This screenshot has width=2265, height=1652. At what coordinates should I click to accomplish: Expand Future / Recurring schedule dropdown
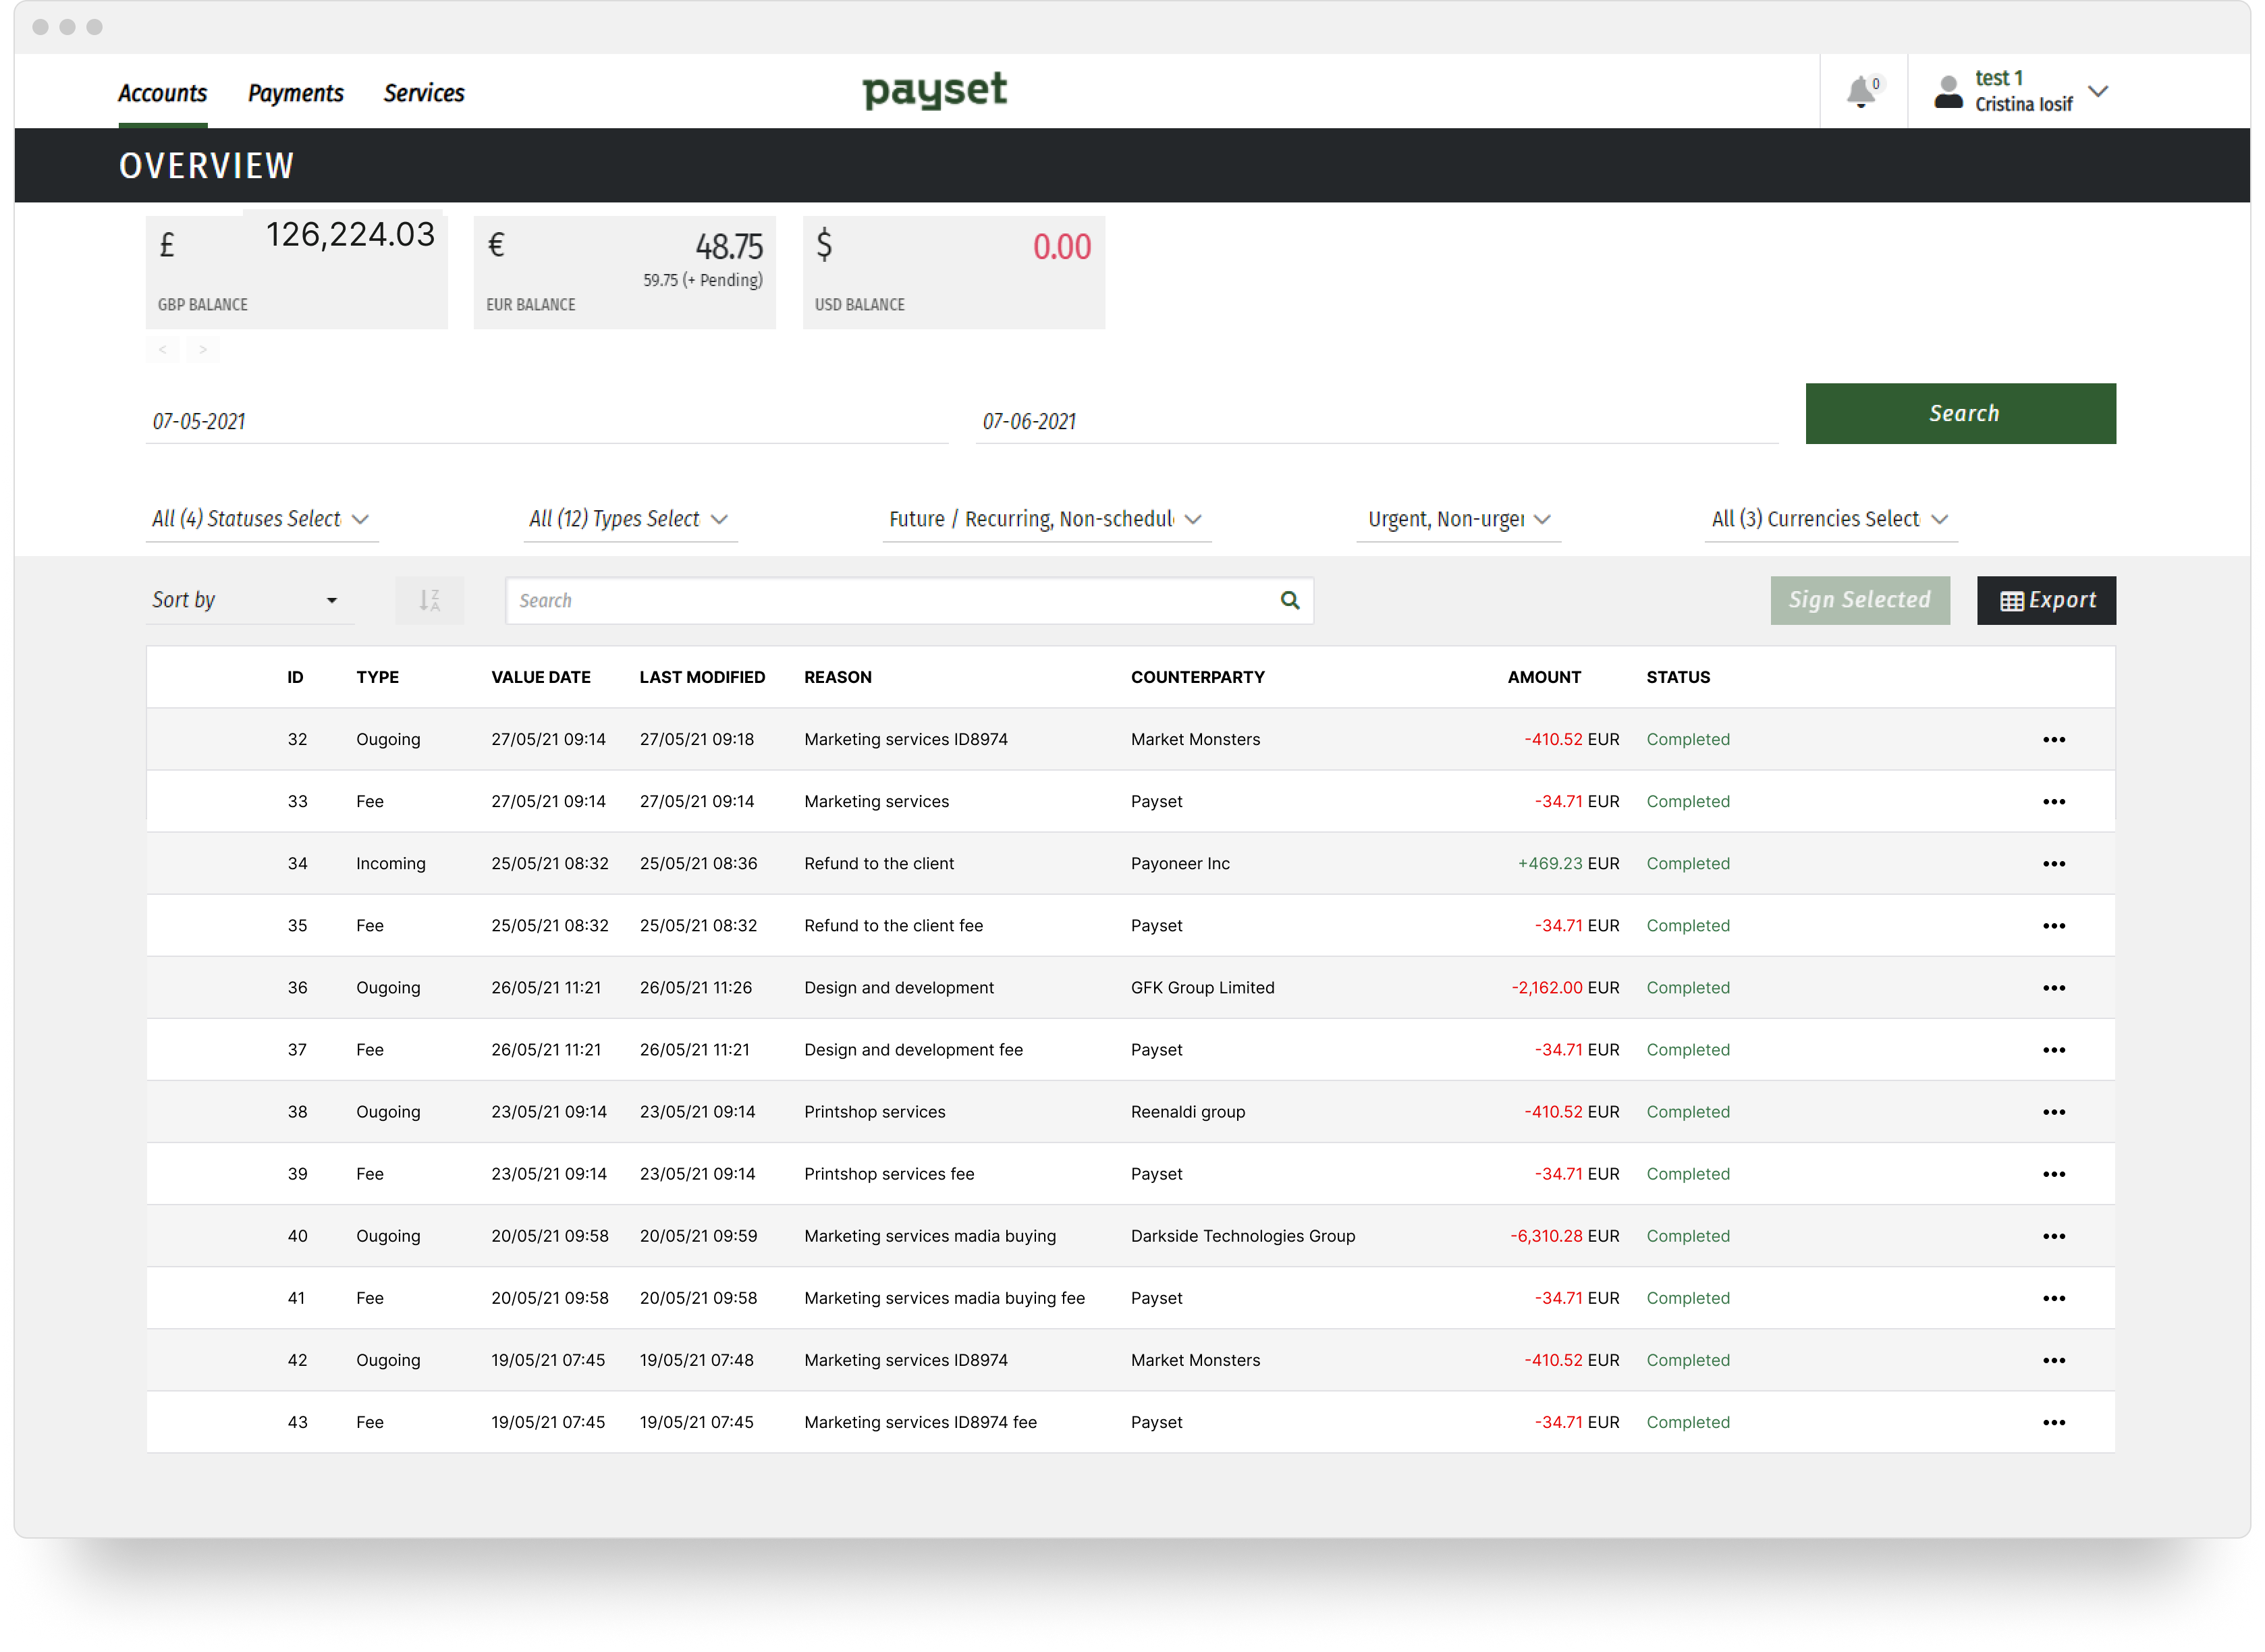click(1046, 519)
